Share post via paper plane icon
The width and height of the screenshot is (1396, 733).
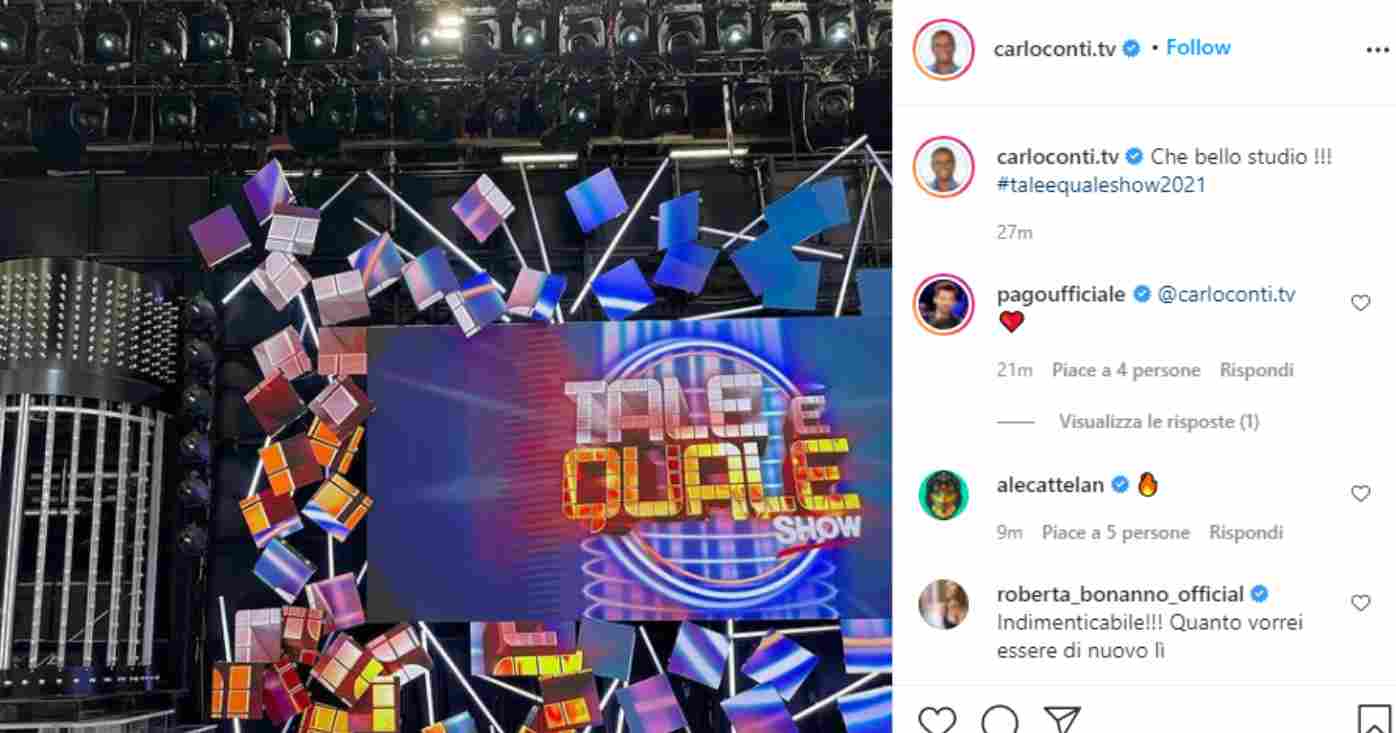(x=1062, y=719)
